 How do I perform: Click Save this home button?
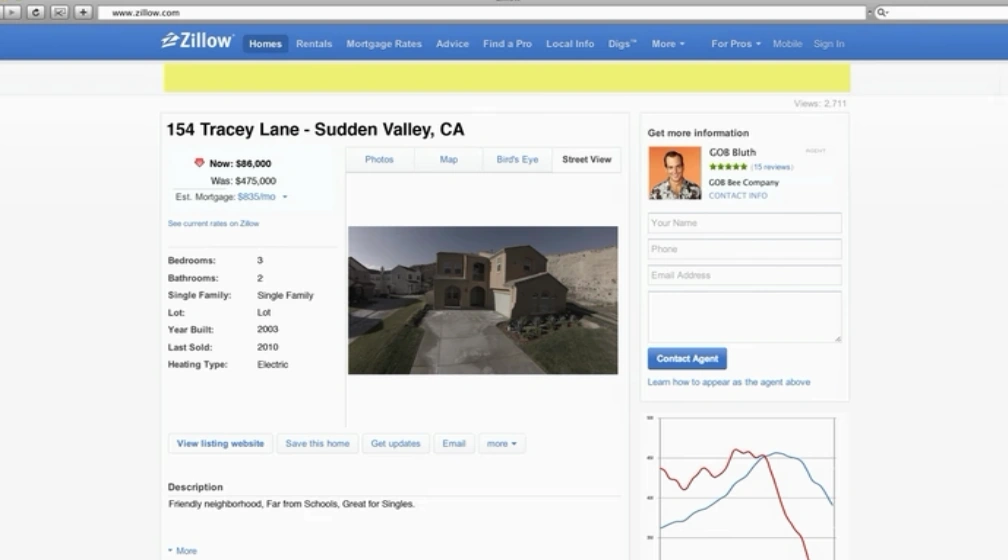click(318, 444)
